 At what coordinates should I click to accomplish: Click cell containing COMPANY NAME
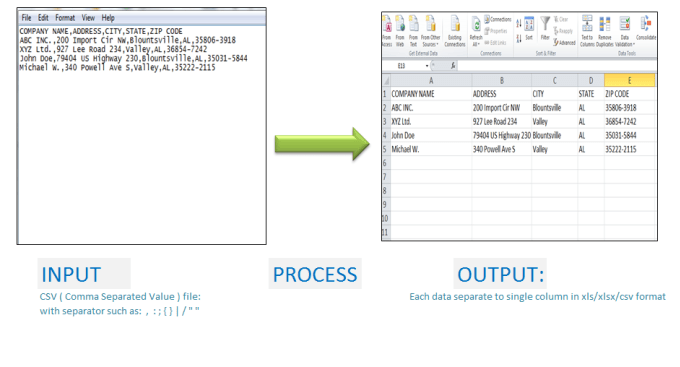(431, 94)
